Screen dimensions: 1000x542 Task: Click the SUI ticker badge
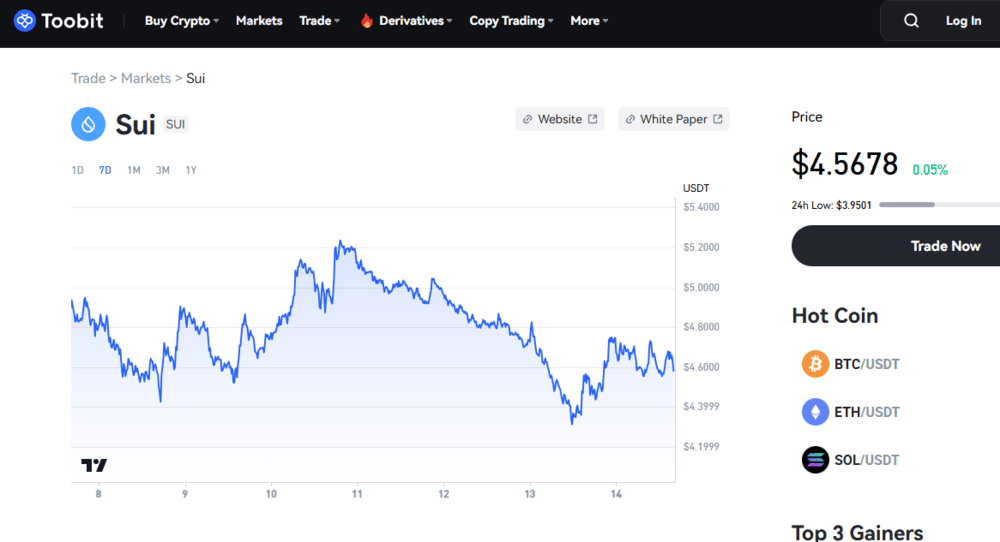click(175, 124)
